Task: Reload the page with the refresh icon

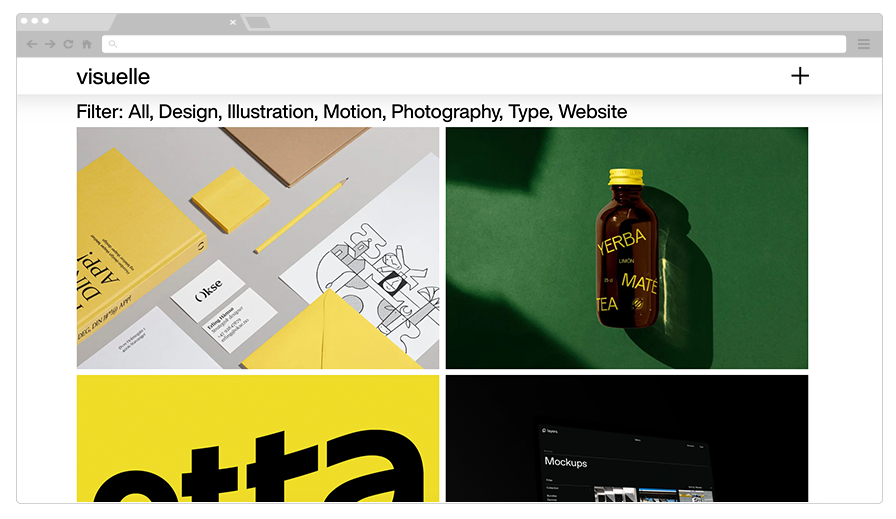Action: 69,44
